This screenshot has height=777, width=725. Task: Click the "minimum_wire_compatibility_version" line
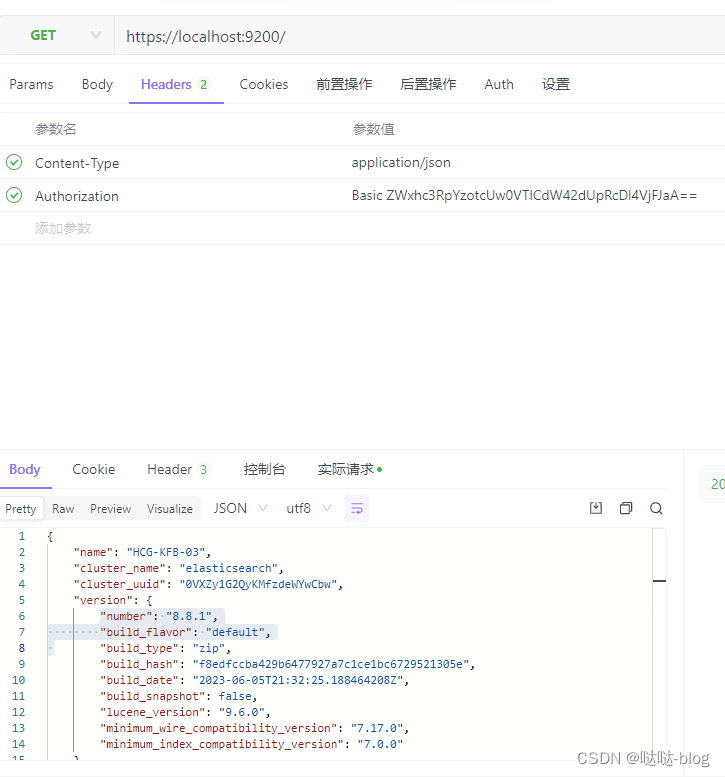[x=254, y=728]
